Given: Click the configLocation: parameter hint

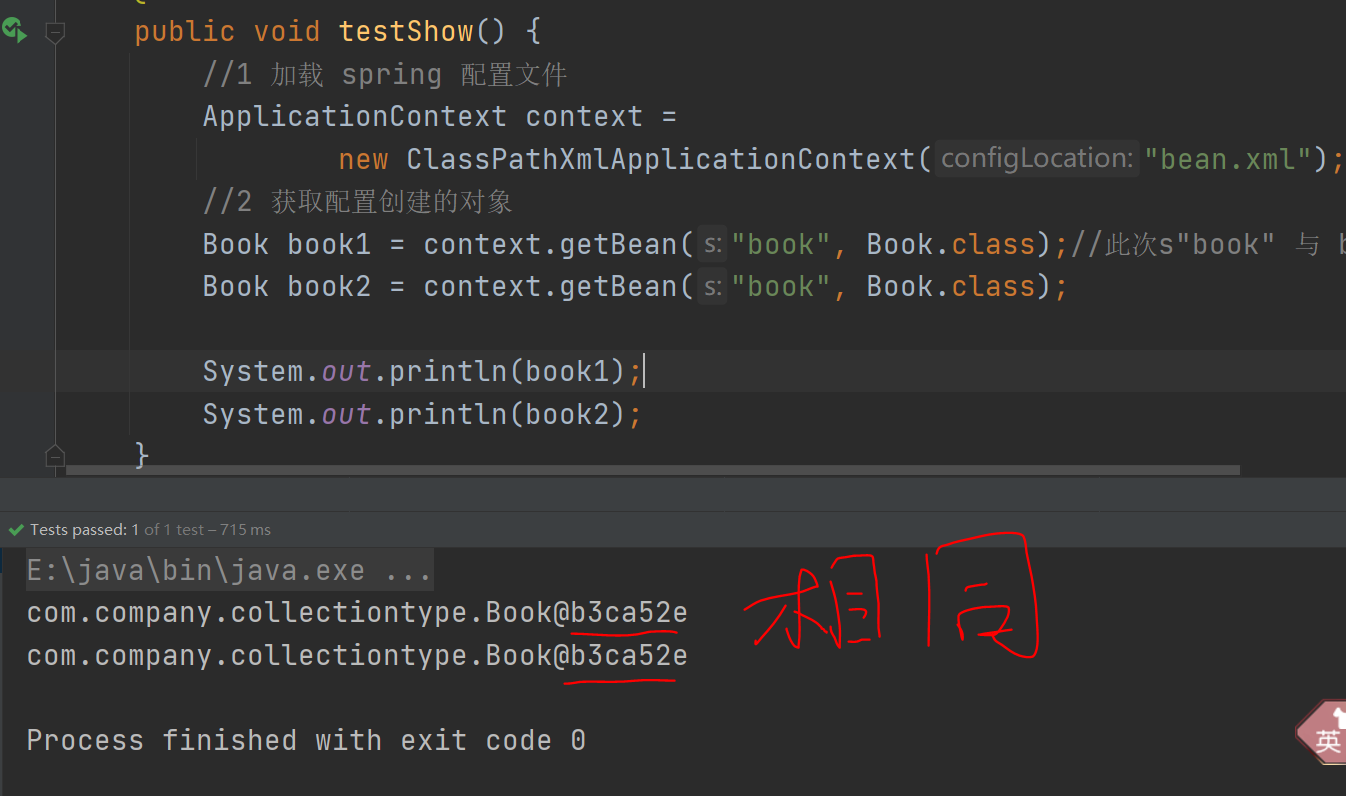Looking at the screenshot, I should 1037,158.
